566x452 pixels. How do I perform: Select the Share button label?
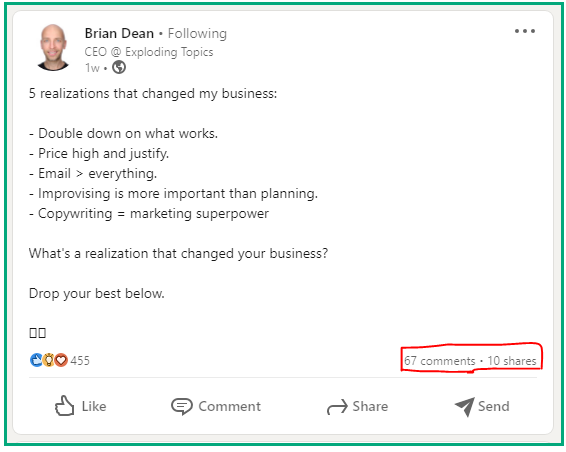370,407
